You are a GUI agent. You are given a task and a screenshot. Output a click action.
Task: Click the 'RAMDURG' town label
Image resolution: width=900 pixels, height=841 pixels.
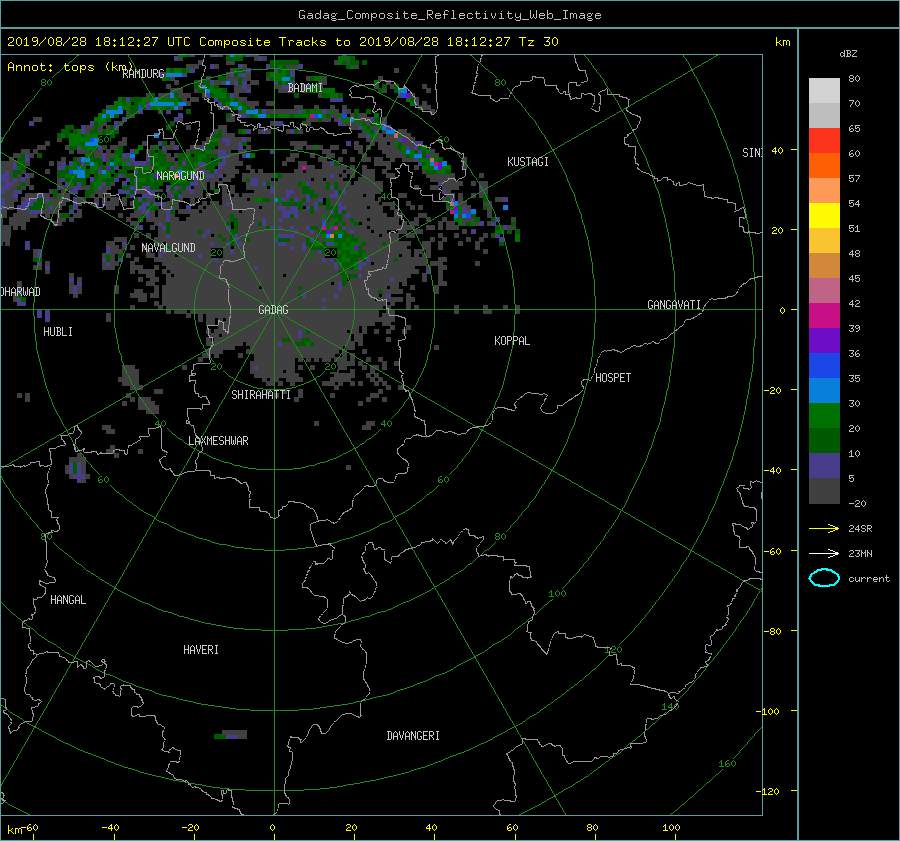click(x=143, y=73)
